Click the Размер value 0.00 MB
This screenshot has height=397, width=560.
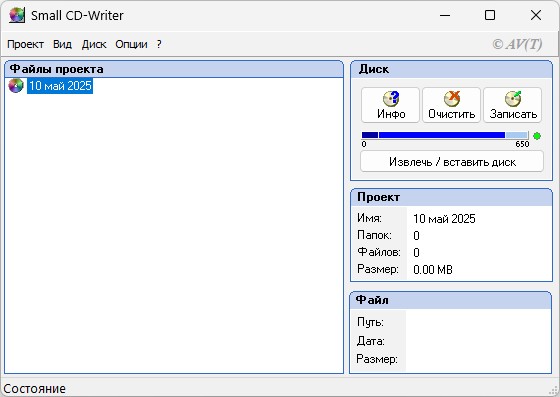point(433,270)
